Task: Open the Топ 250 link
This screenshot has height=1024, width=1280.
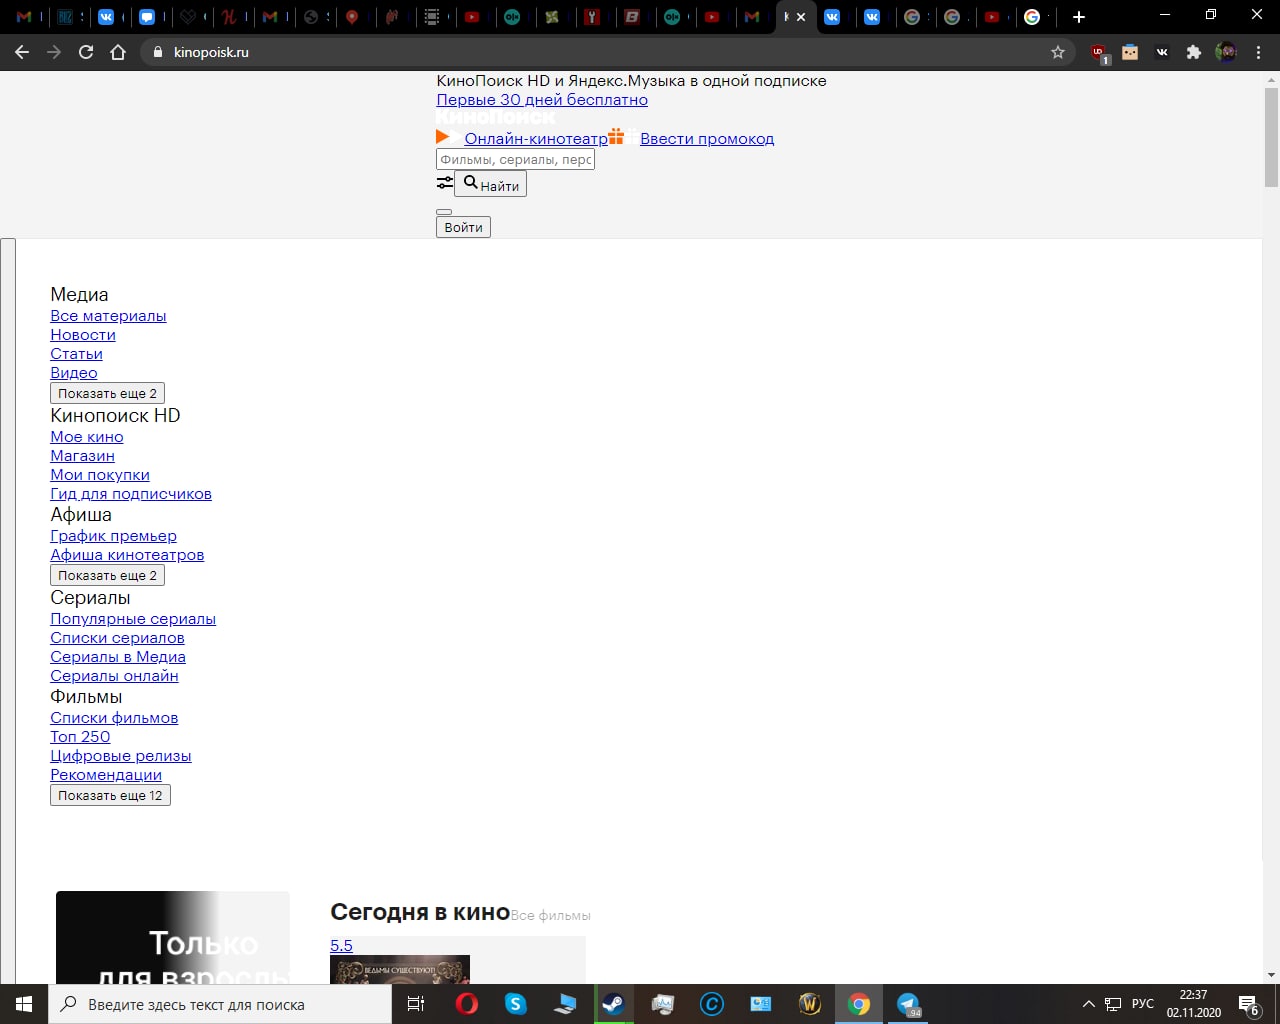Action: [80, 737]
